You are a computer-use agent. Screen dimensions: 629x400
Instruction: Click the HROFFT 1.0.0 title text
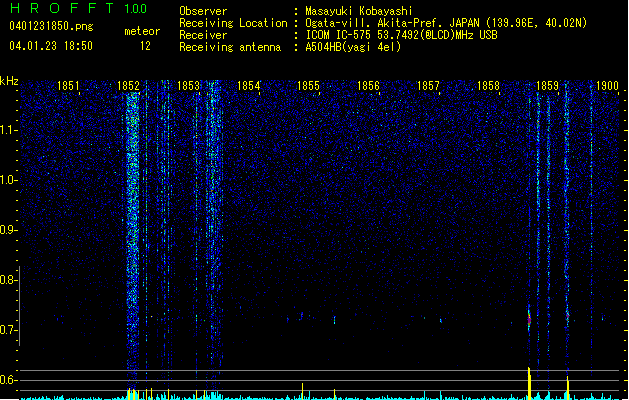(78, 8)
